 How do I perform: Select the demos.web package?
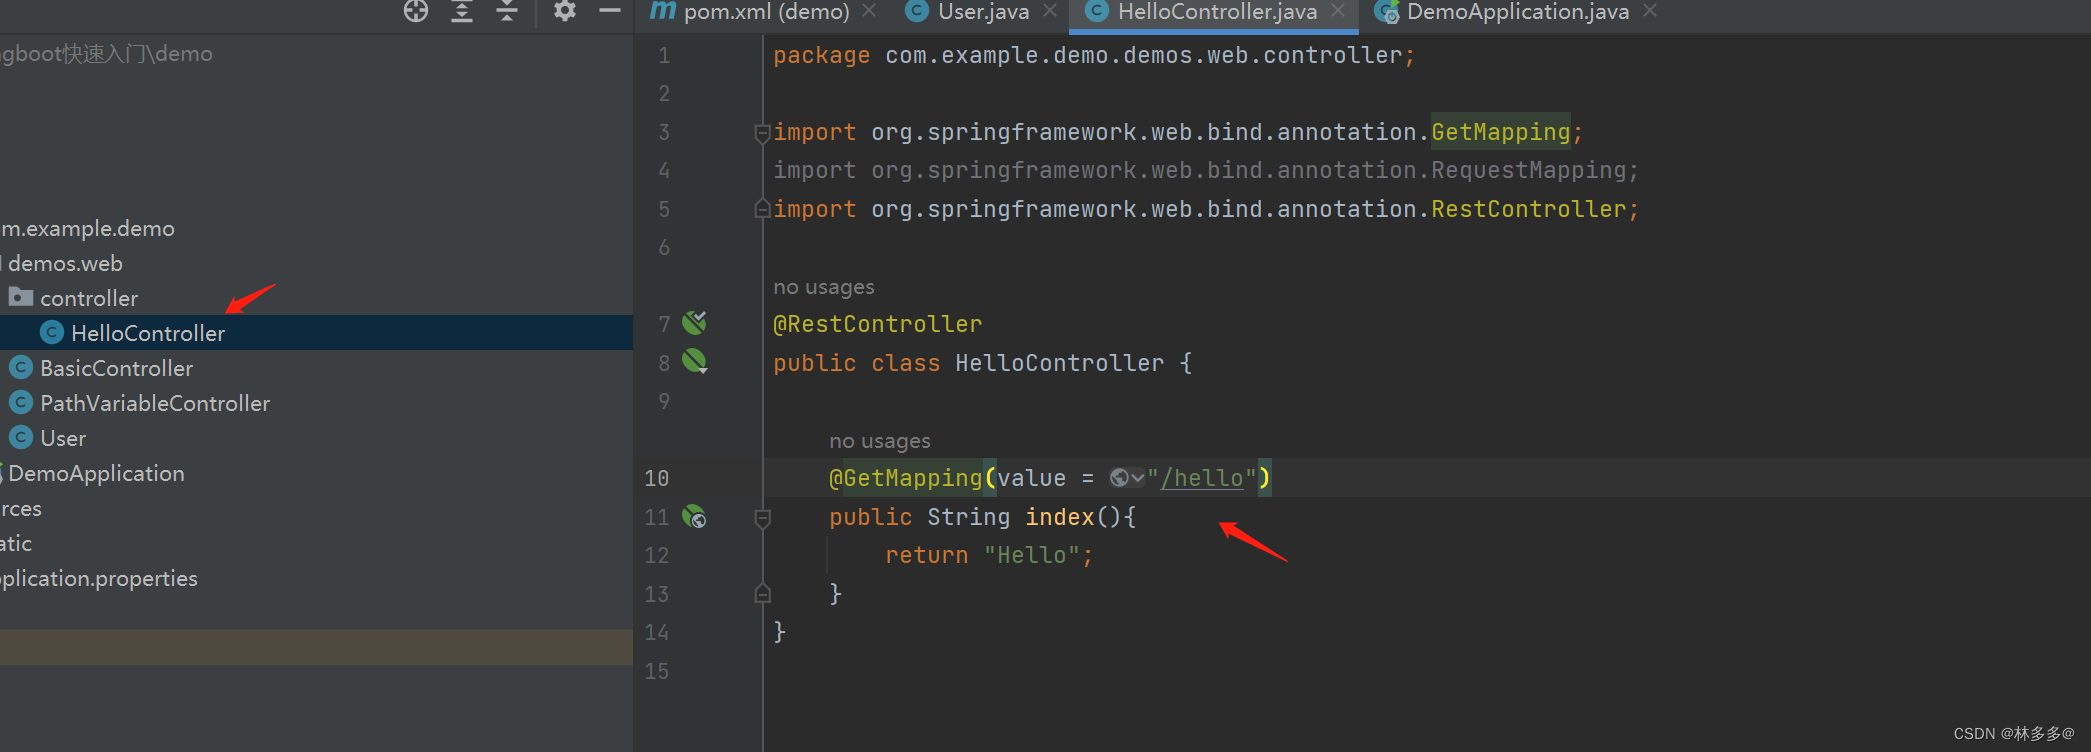(65, 263)
